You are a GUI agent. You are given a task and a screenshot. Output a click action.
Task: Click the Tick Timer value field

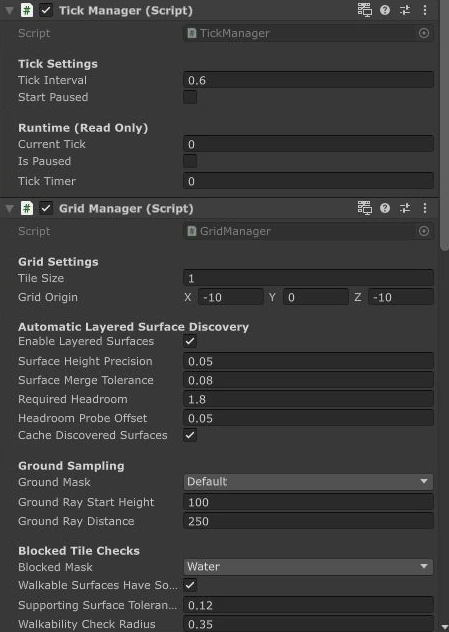pyautogui.click(x=308, y=181)
